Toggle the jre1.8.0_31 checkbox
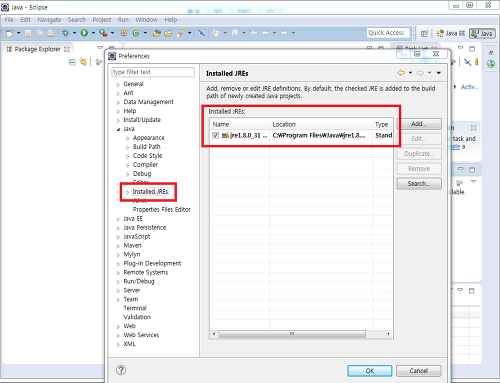 tap(215, 135)
